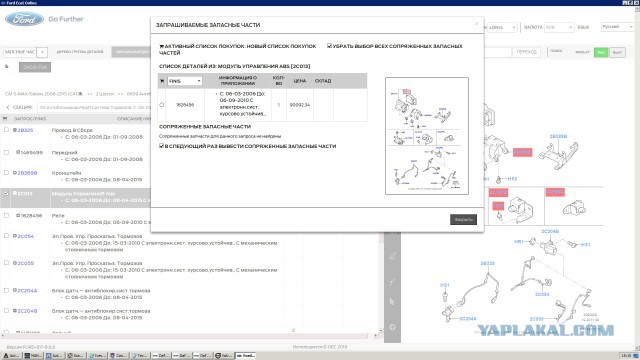Viewport: 640px width, 360px height.
Task: Select radio button for part 1828456
Action: pyautogui.click(x=162, y=105)
